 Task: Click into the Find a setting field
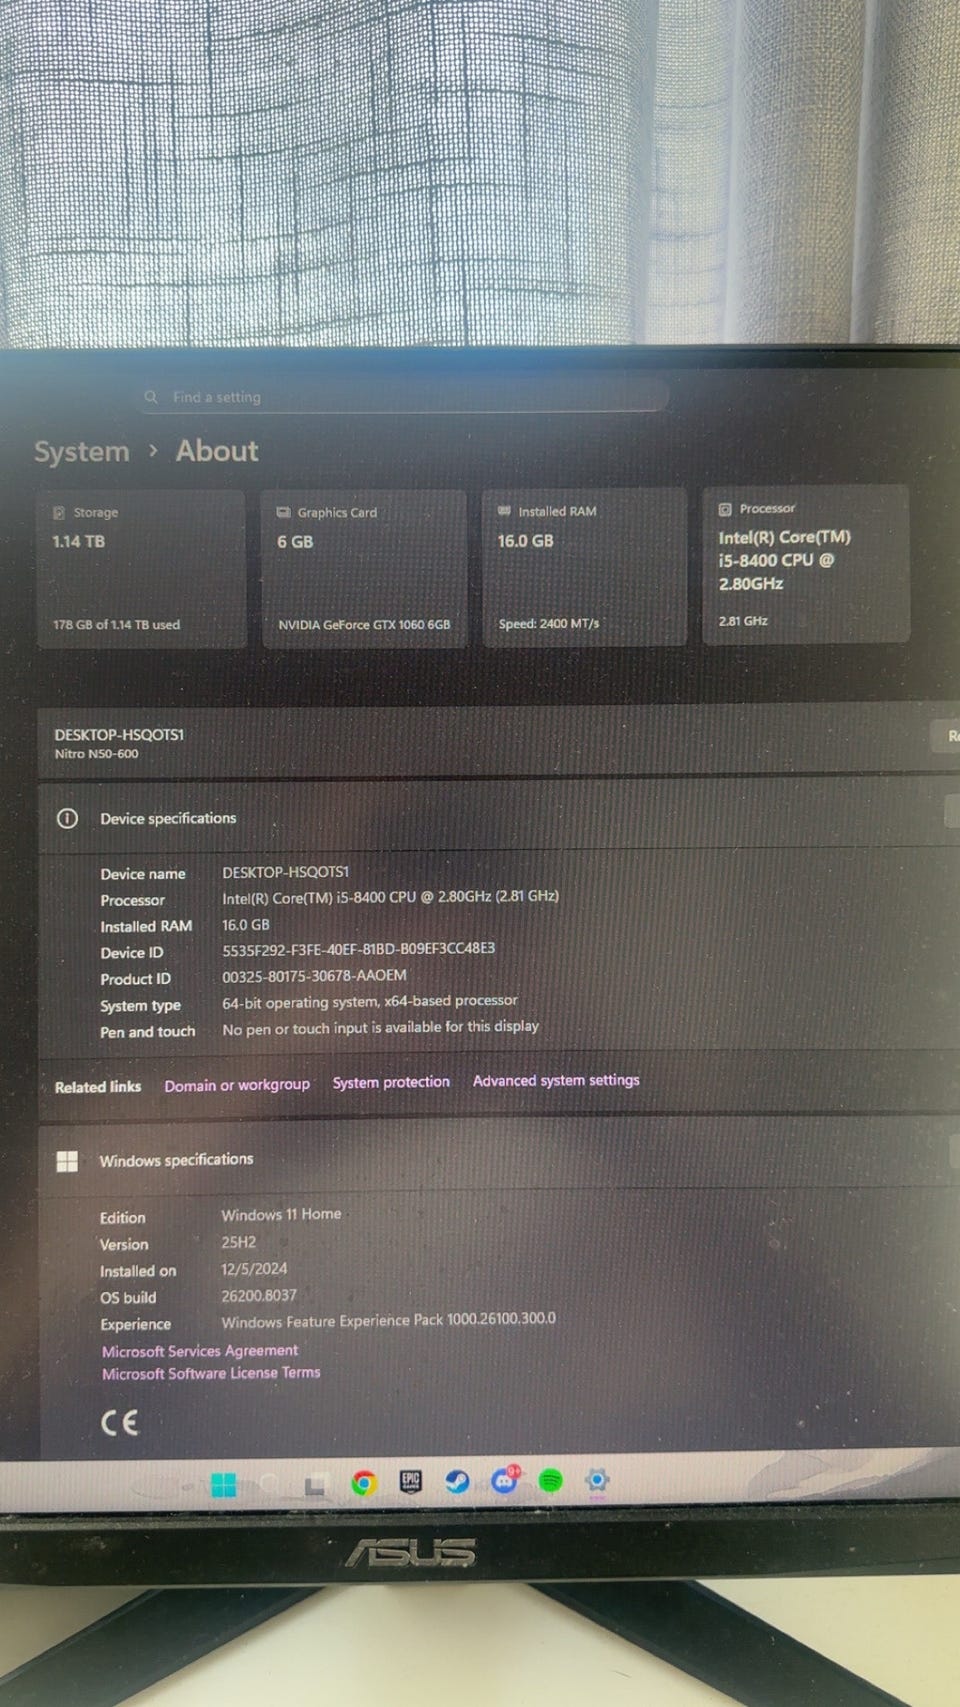(x=404, y=397)
